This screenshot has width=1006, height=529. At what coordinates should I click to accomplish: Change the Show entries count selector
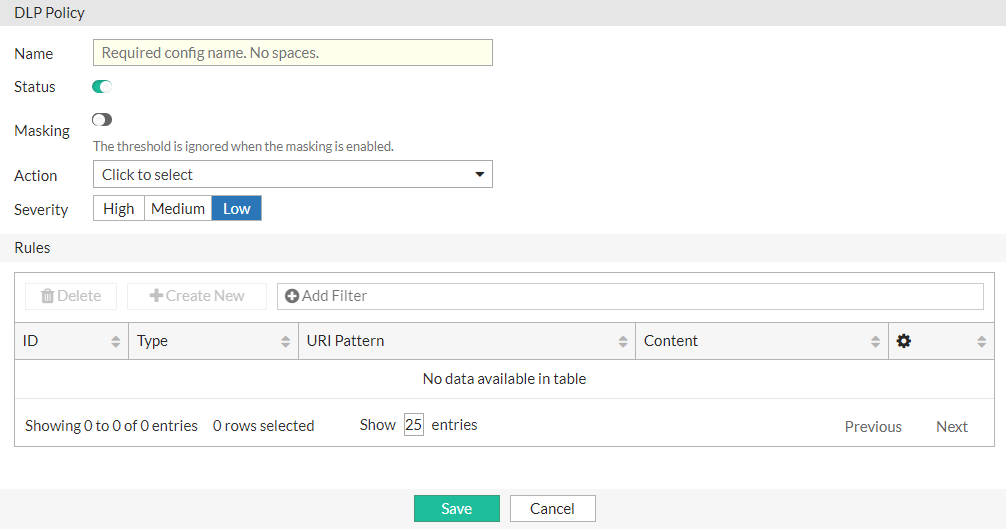[414, 425]
